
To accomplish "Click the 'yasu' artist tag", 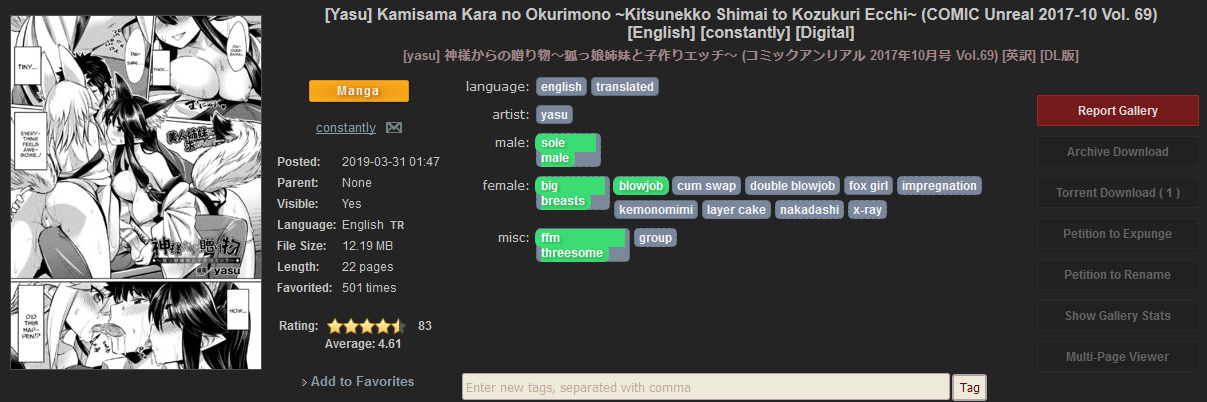I will point(554,115).
